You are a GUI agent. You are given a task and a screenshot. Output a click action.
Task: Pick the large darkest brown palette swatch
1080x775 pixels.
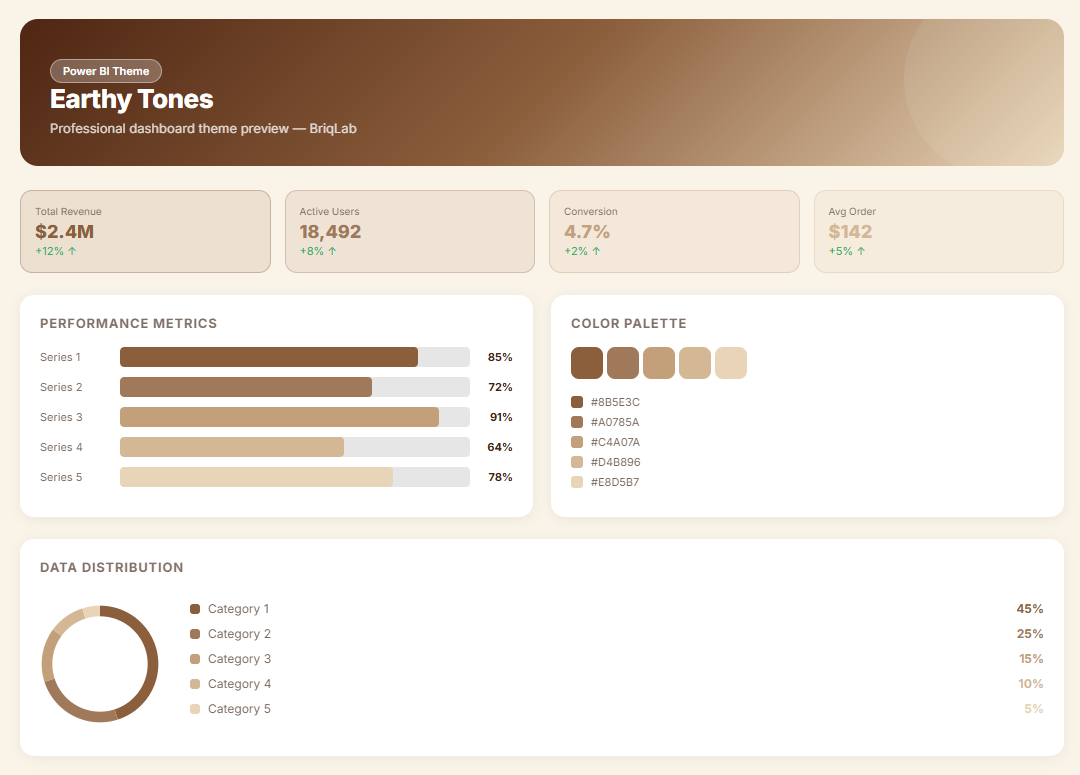coord(587,363)
